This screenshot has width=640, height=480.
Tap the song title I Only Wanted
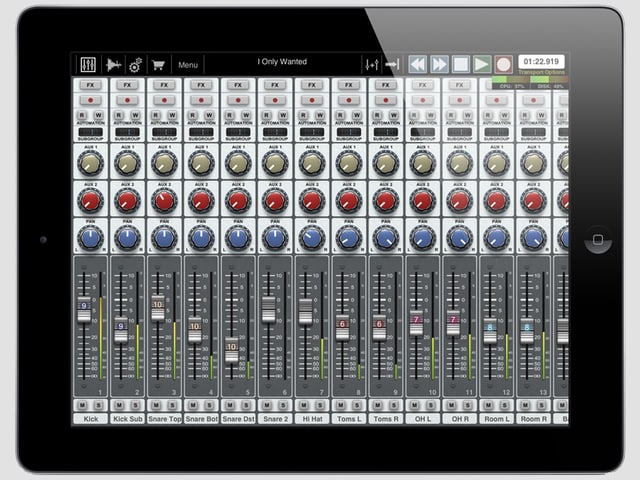(x=282, y=62)
